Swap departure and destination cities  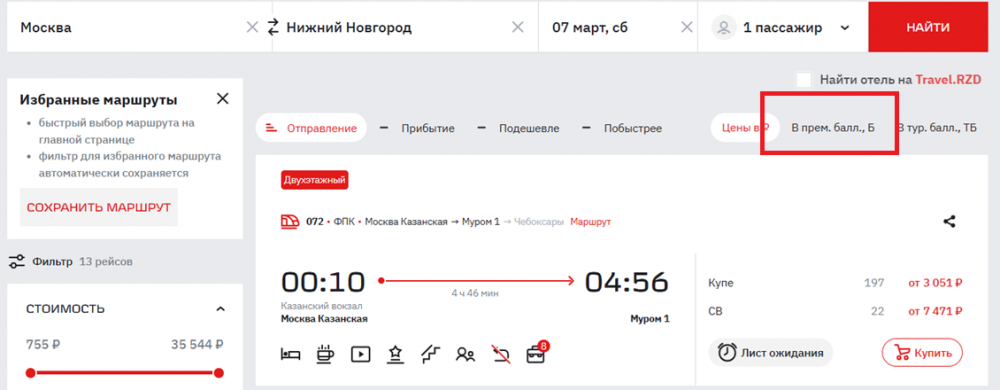pos(273,27)
